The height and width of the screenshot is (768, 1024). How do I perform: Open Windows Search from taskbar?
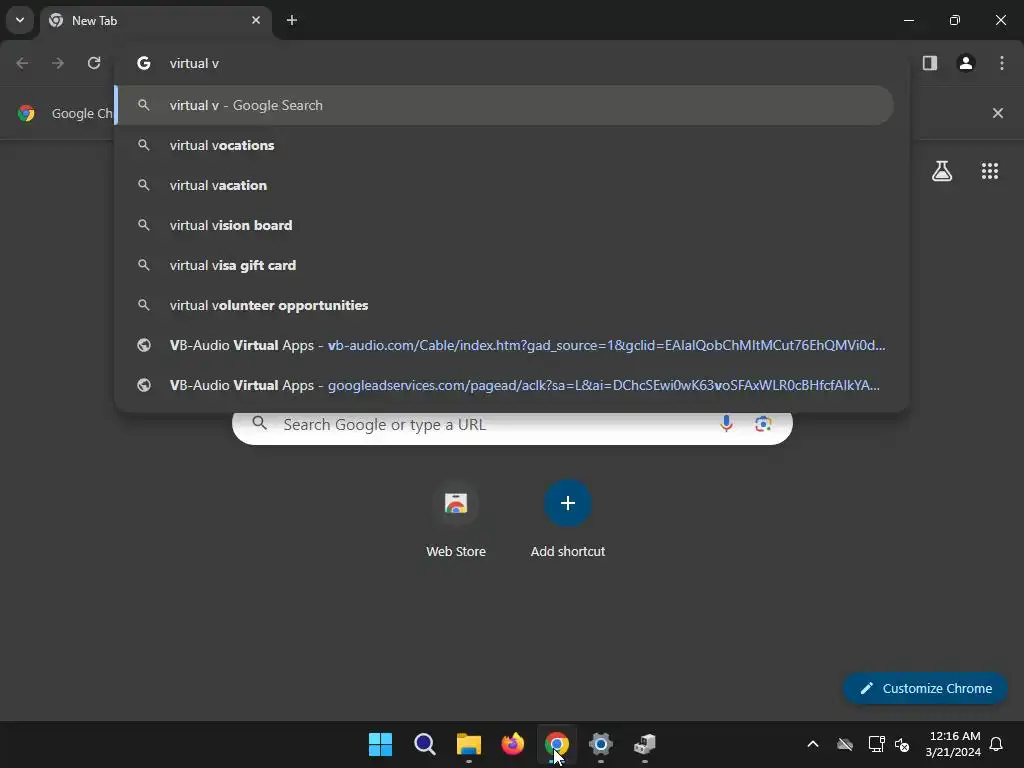[424, 744]
